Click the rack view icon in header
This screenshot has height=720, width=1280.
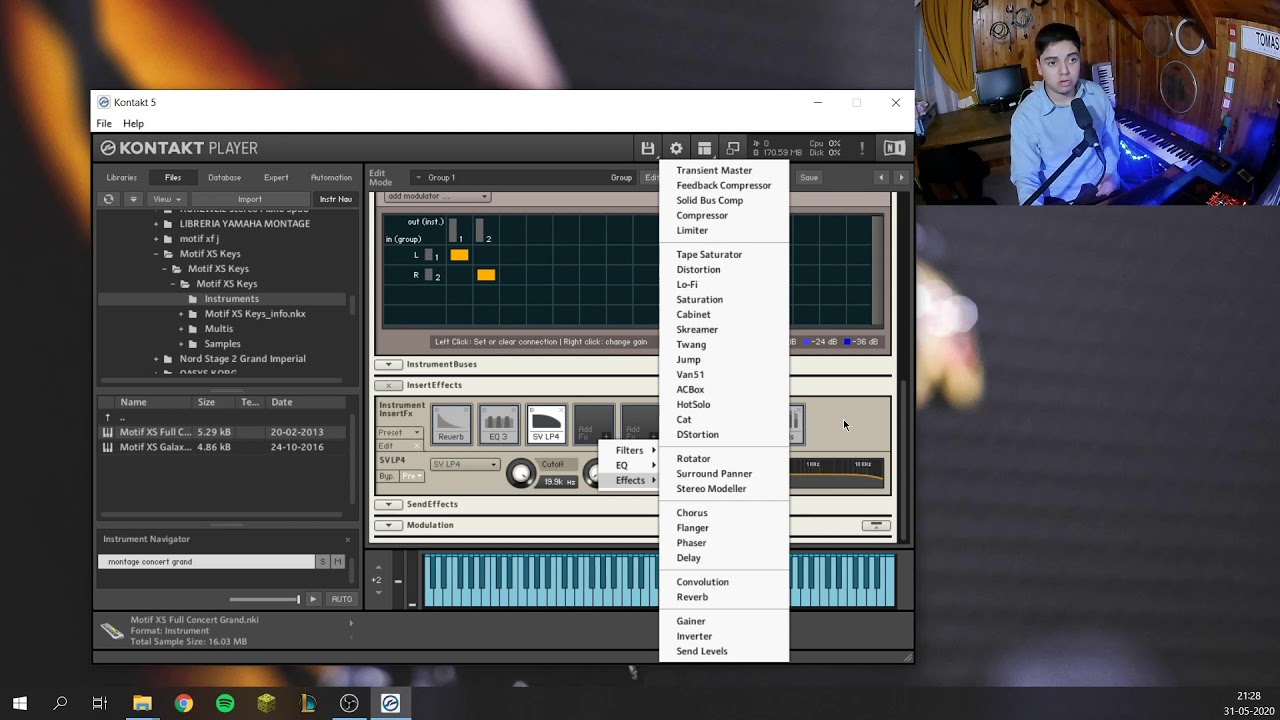[x=704, y=148]
